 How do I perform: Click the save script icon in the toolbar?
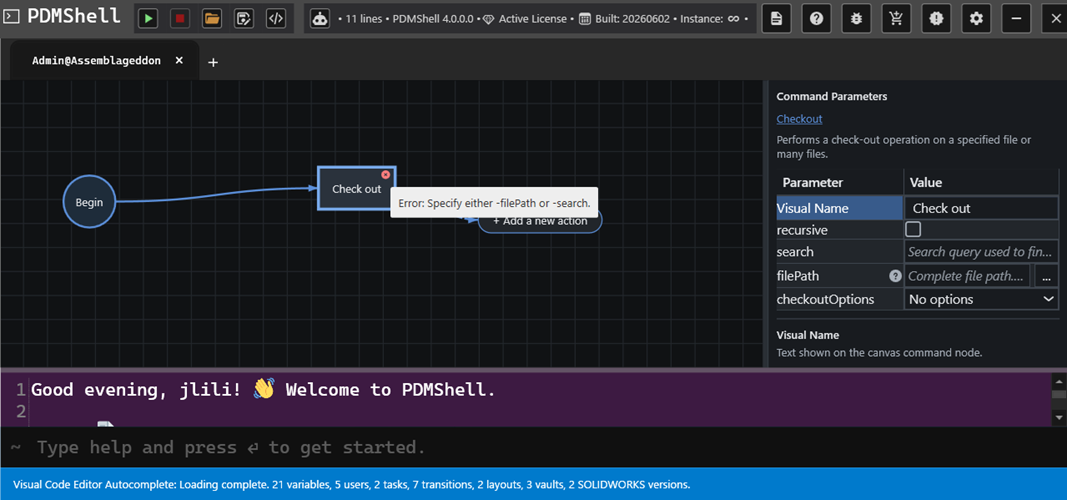coord(244,18)
